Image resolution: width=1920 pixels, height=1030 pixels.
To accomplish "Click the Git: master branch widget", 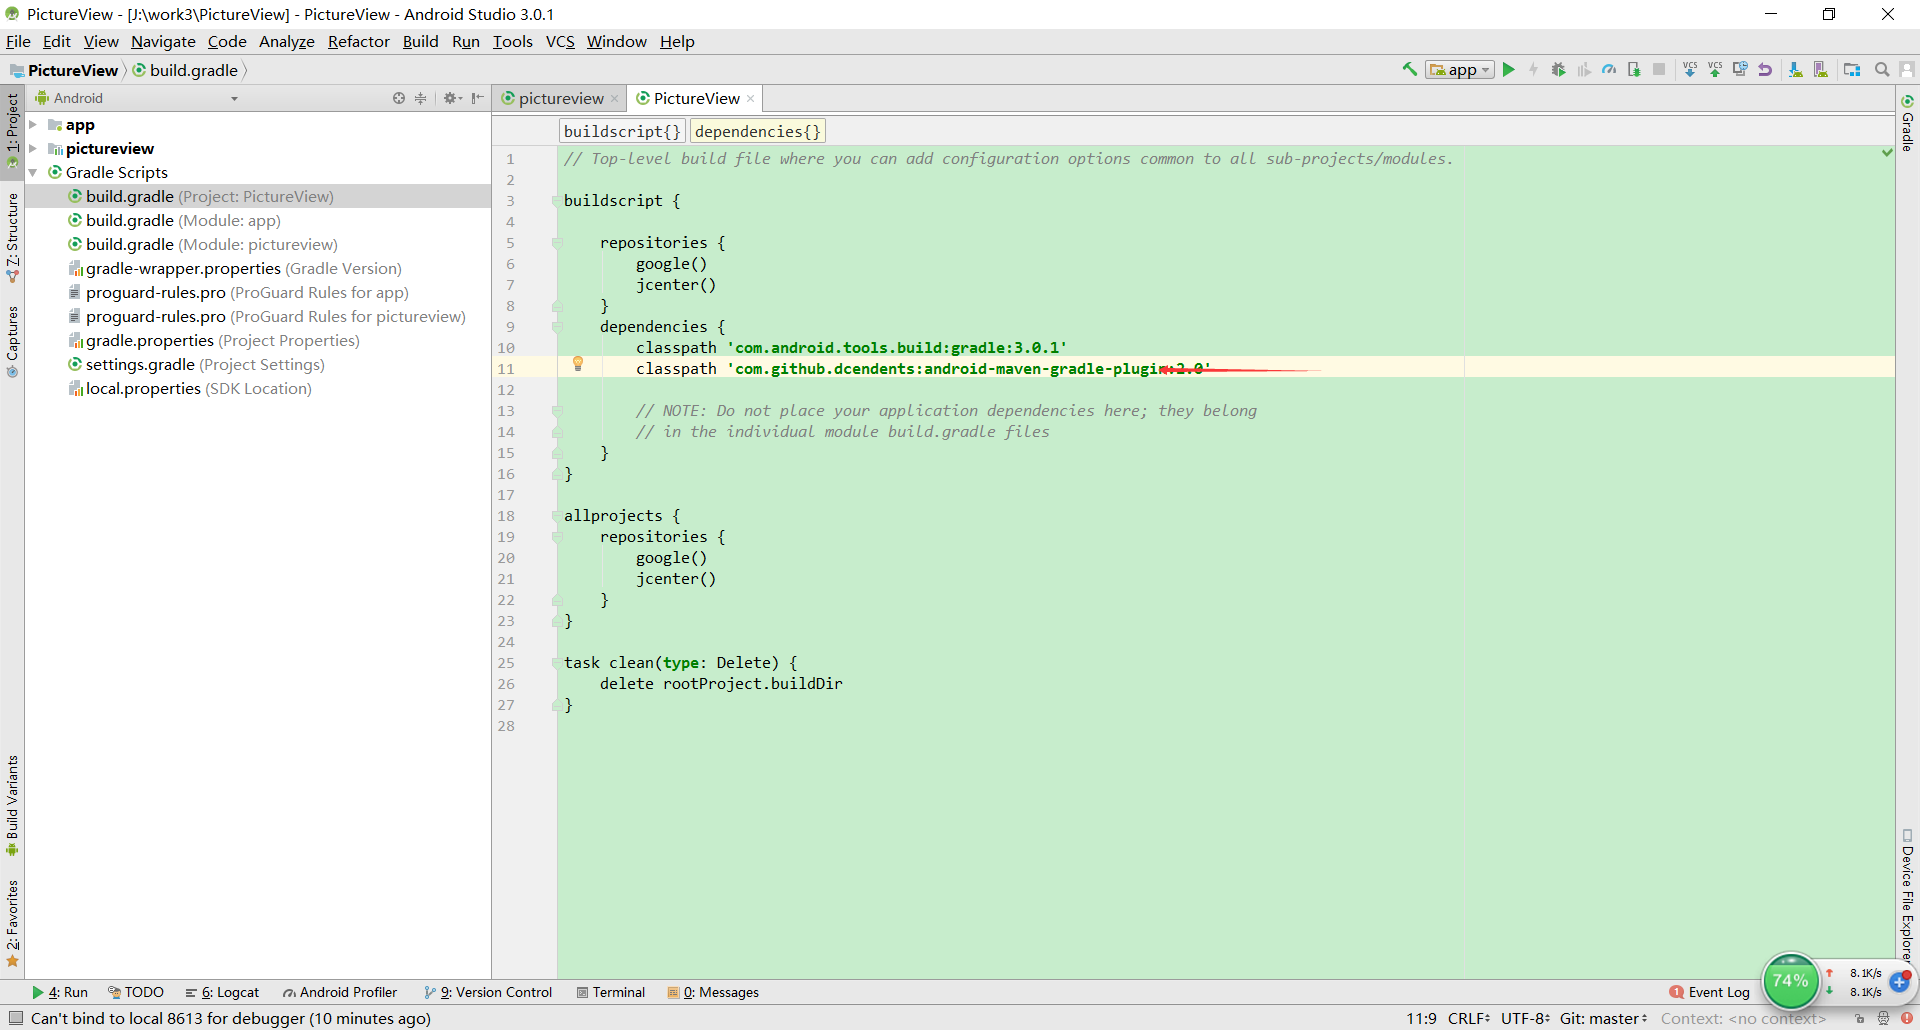I will click(x=1603, y=1018).
